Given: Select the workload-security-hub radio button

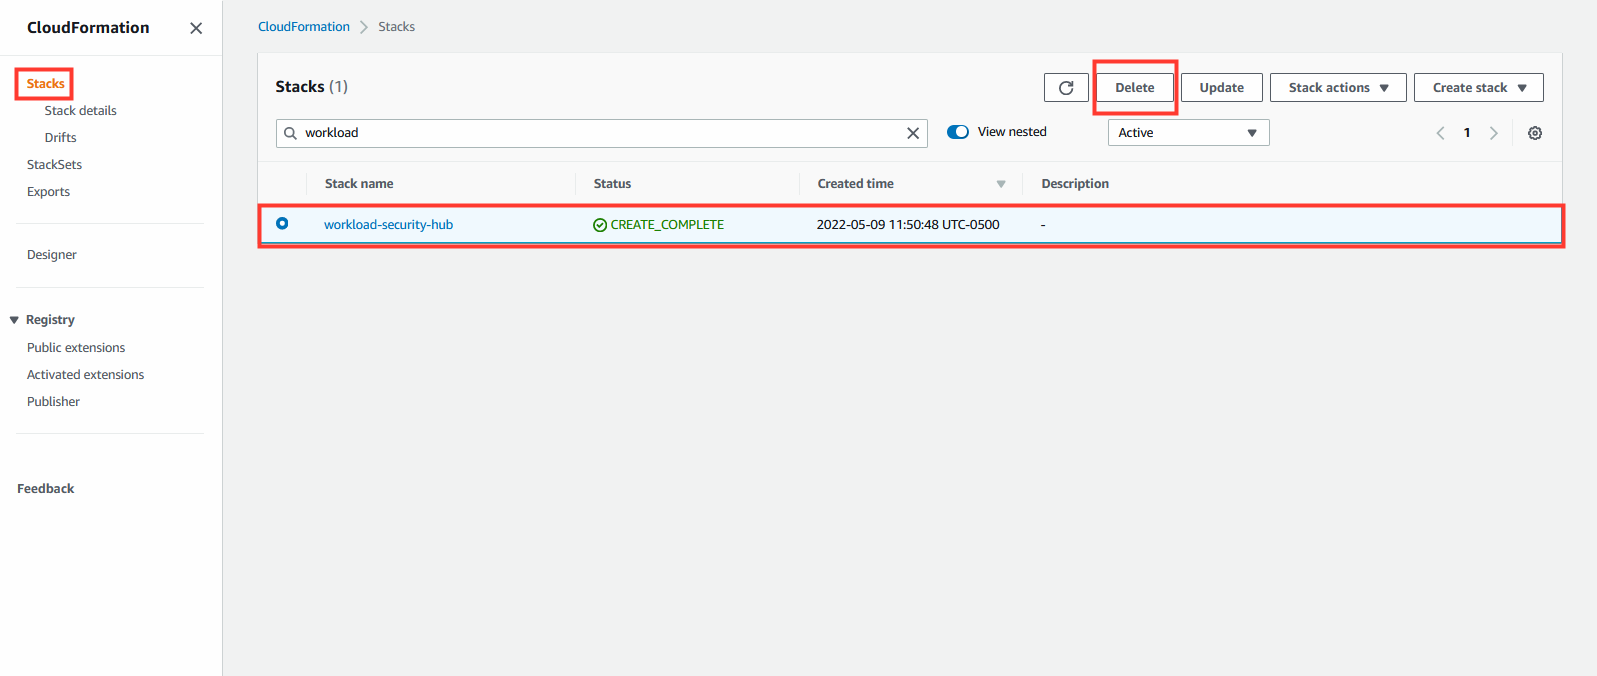Looking at the screenshot, I should click(282, 224).
